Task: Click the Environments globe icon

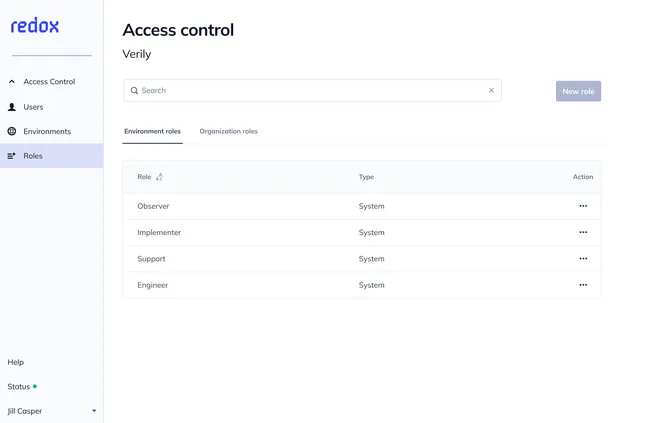Action: 12,131
